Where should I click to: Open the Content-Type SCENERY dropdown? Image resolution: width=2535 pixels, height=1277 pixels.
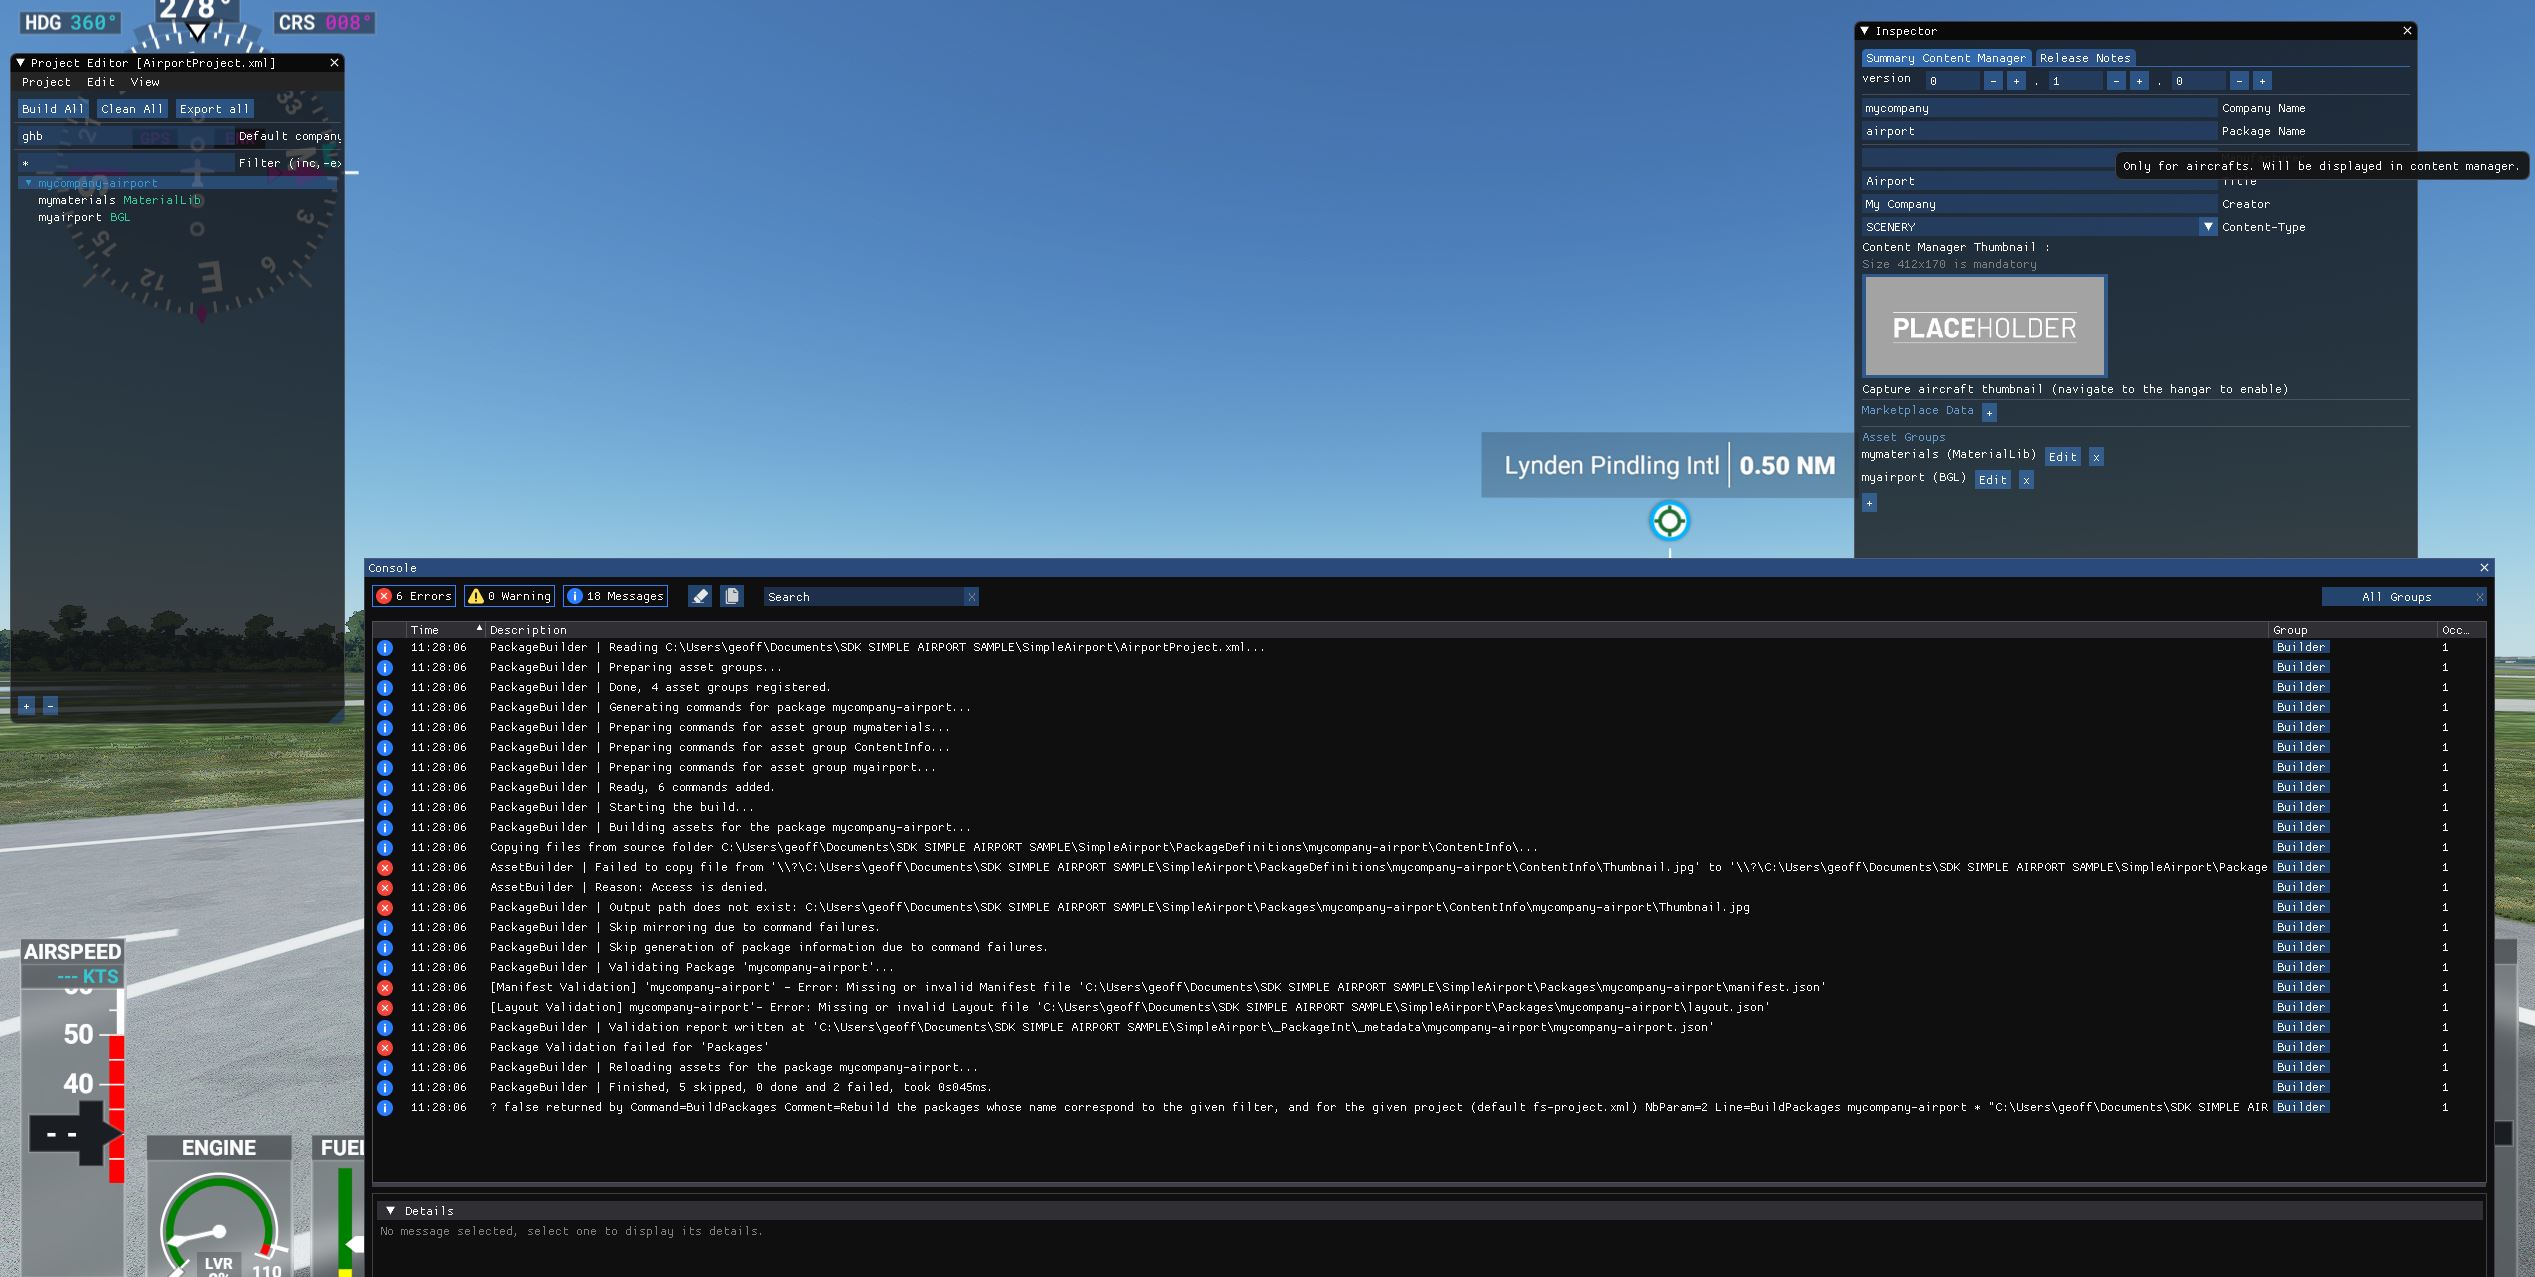(x=2208, y=227)
